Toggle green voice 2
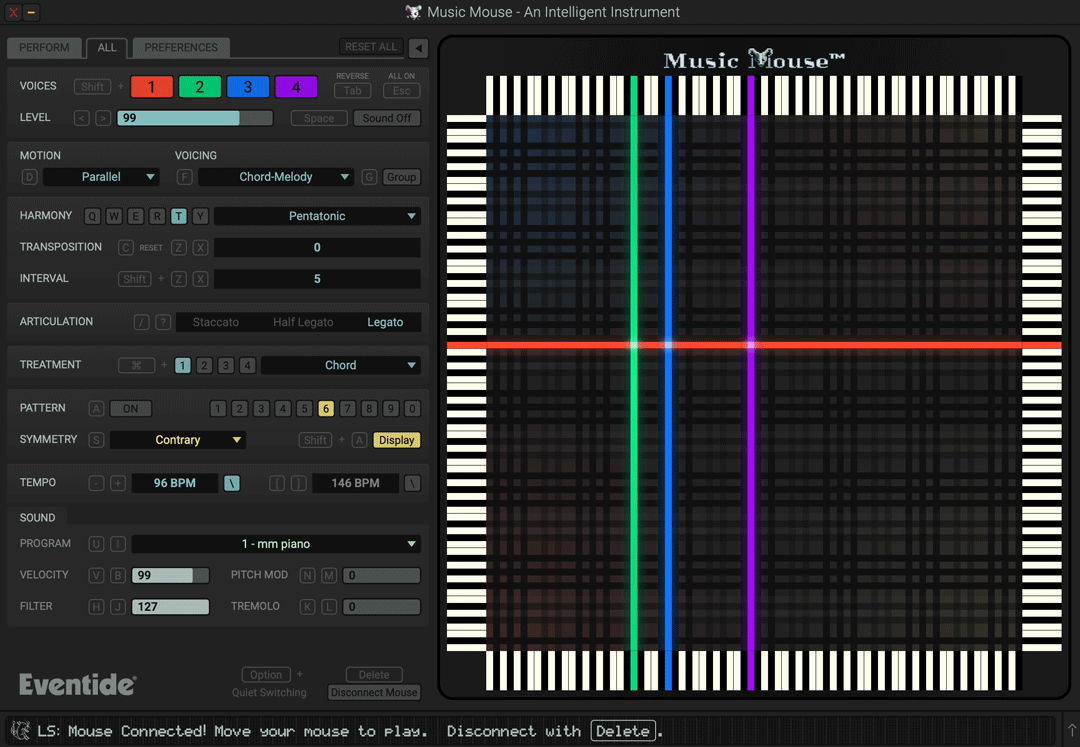1080x747 pixels. click(x=200, y=87)
